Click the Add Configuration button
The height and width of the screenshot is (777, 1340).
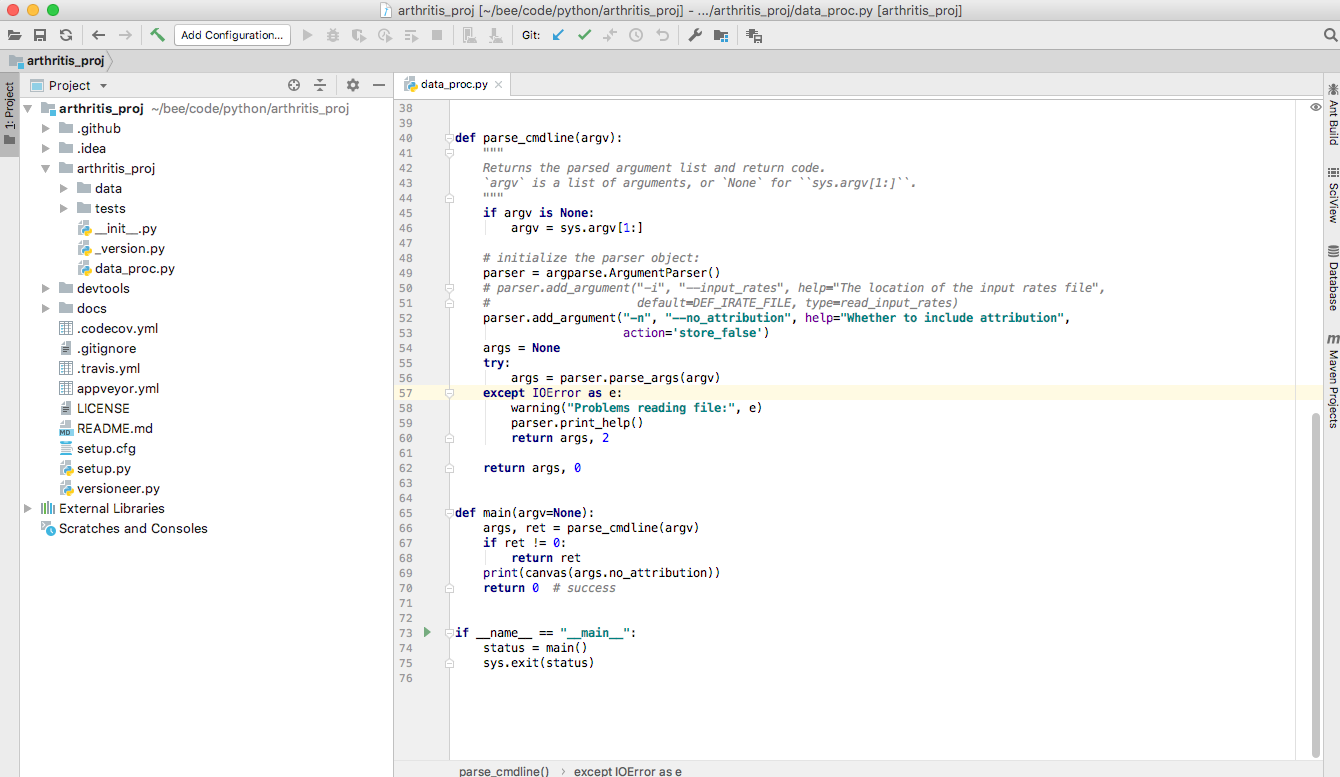point(232,35)
